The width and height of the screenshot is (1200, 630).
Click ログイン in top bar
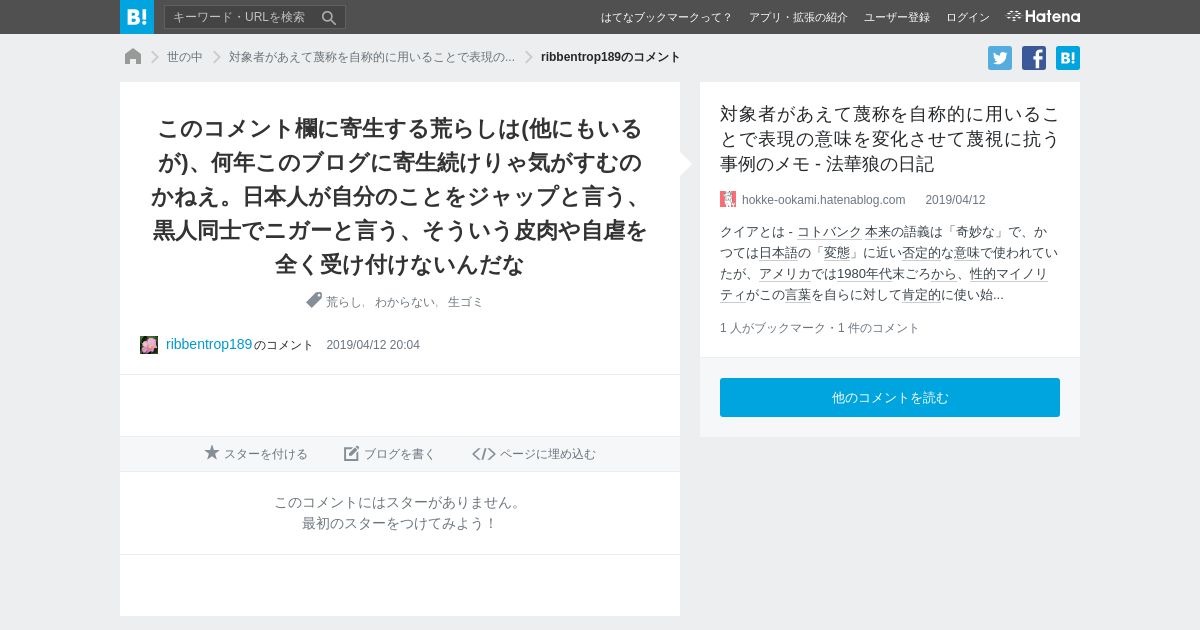968,17
